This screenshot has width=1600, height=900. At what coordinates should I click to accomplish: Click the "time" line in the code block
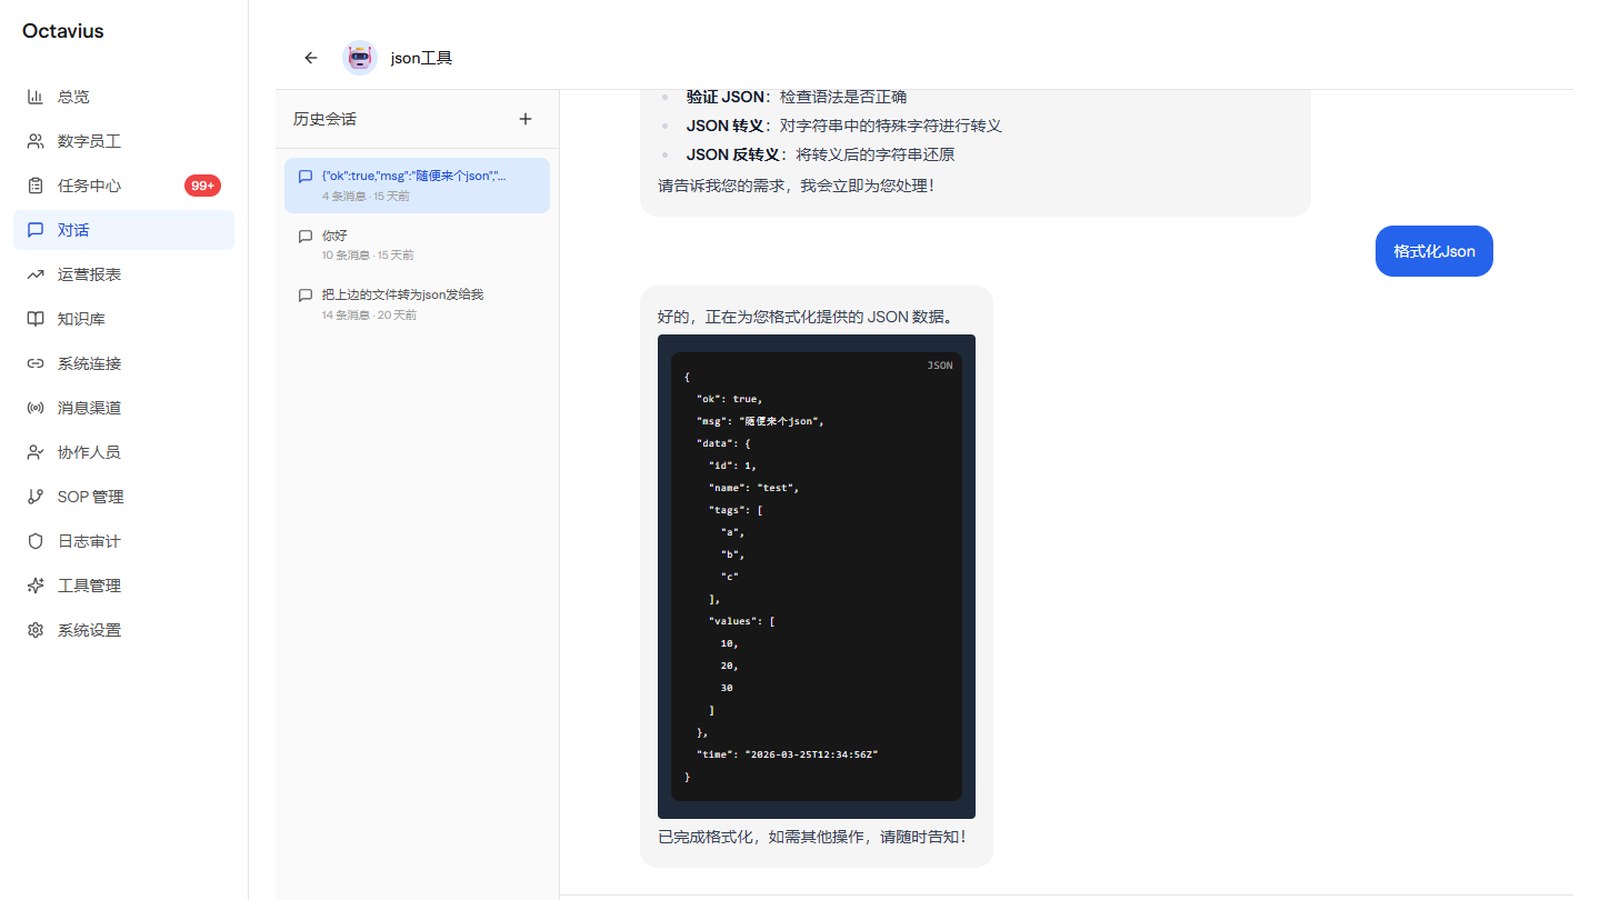click(x=787, y=755)
